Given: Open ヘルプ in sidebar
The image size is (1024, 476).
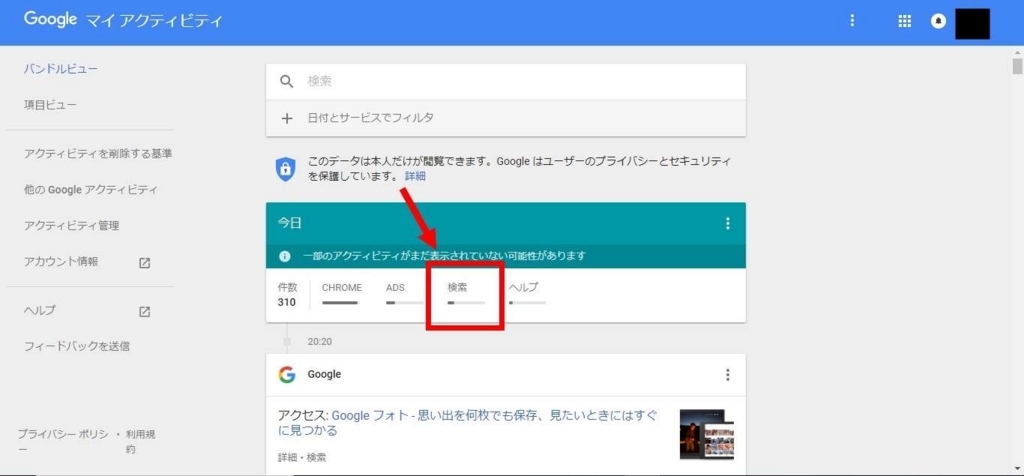Looking at the screenshot, I should point(40,310).
